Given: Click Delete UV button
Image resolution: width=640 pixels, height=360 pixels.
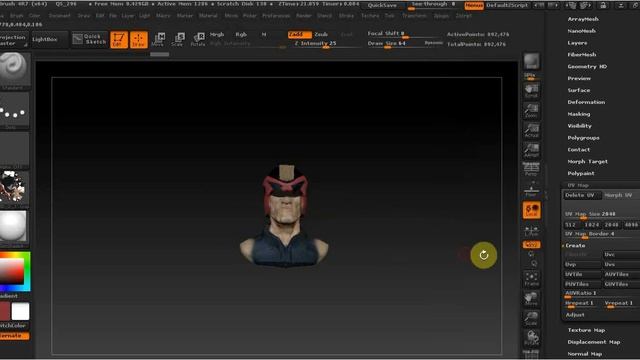Looking at the screenshot, I should point(582,195).
